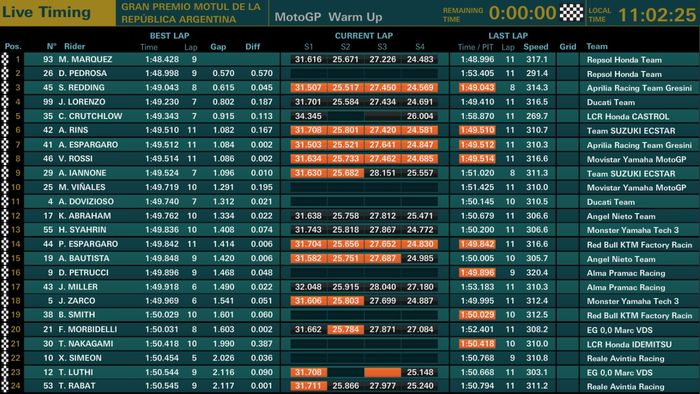Click Luthi's highlighted S1 time 31.708
The width and height of the screenshot is (700, 394).
pyautogui.click(x=308, y=372)
